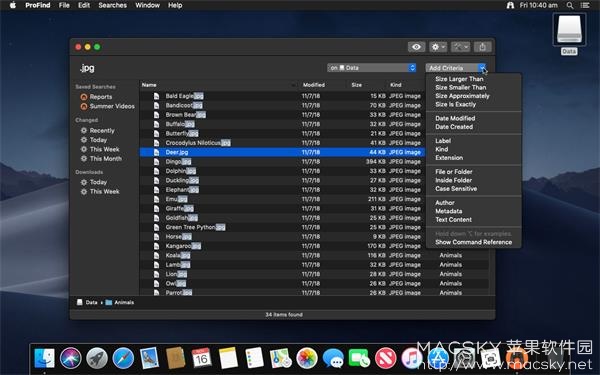Toggle Case Sensitive option in menu
This screenshot has height=375, width=600.
click(x=456, y=189)
